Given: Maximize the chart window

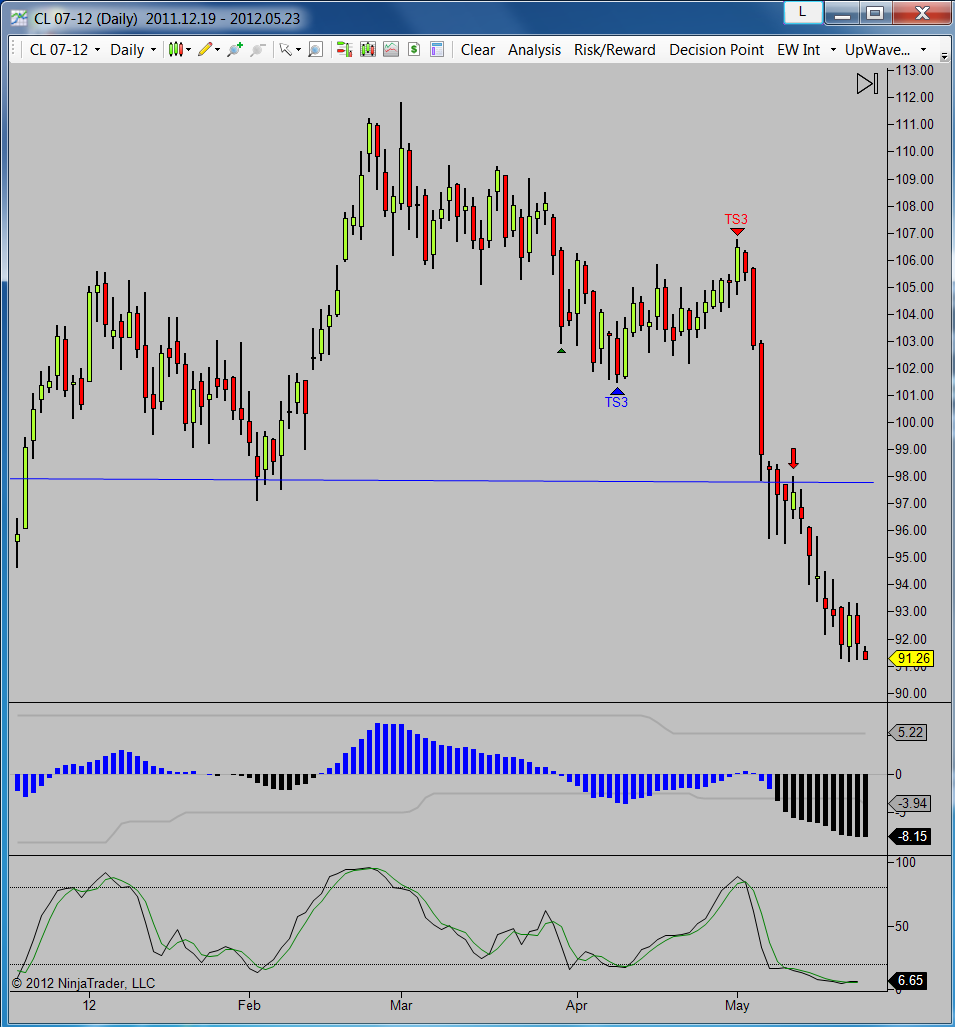Looking at the screenshot, I should 875,12.
